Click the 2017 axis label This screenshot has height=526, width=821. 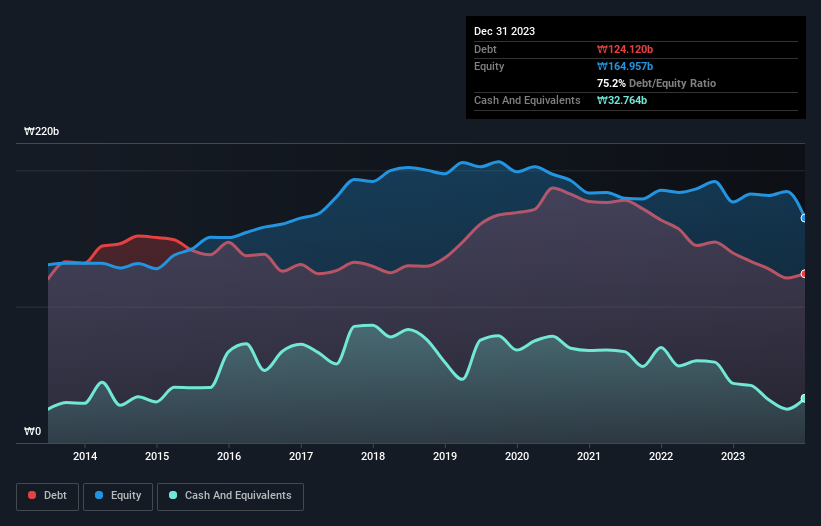click(x=301, y=456)
